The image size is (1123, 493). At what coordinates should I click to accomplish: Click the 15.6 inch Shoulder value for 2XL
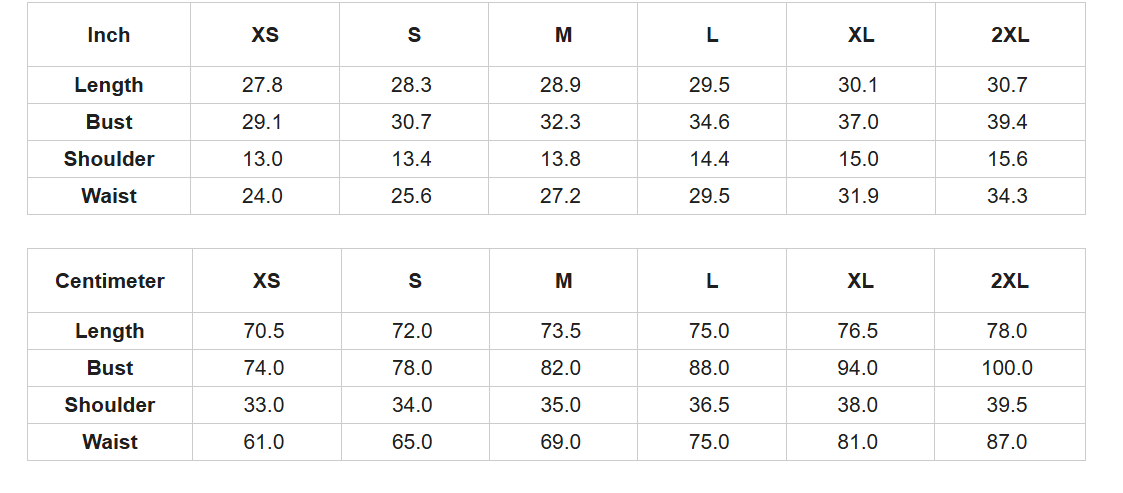(x=1007, y=159)
